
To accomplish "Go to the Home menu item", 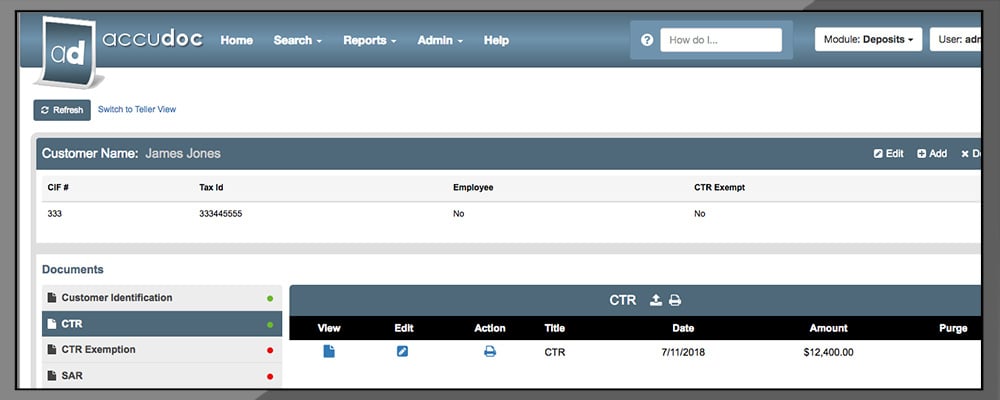I will (236, 40).
